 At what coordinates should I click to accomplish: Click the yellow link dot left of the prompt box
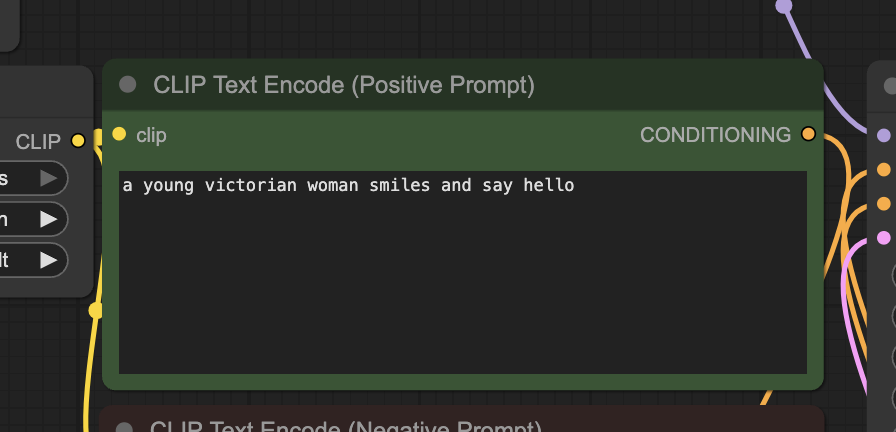coord(95,310)
